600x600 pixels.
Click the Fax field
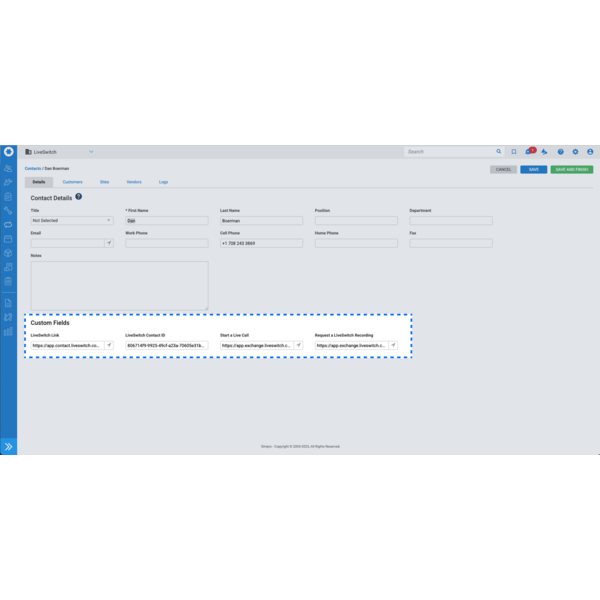[x=451, y=243]
